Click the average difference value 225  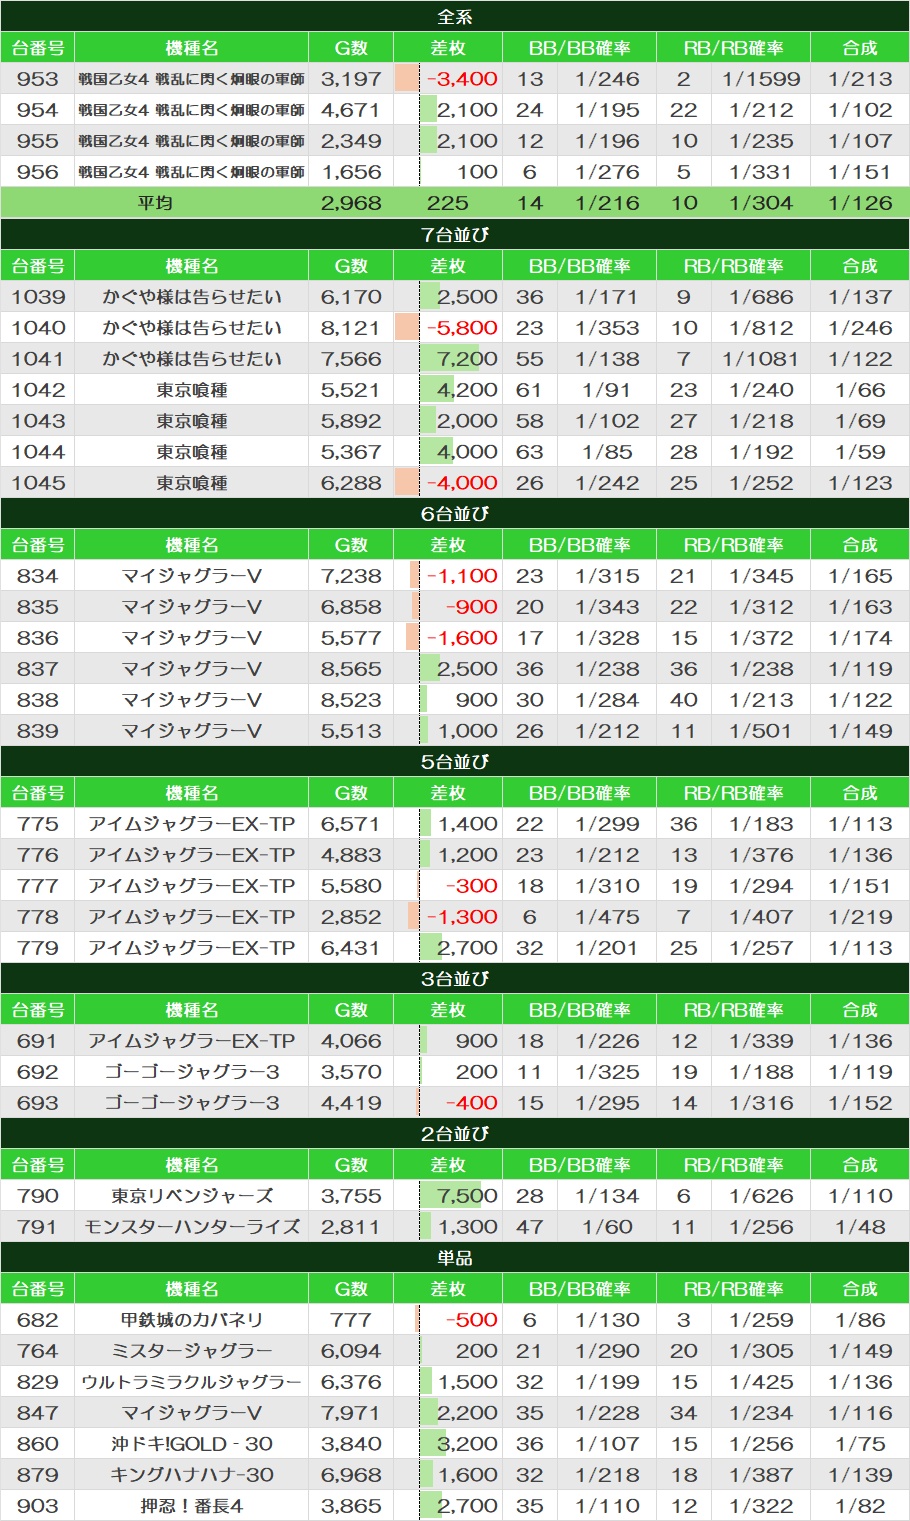pos(447,203)
